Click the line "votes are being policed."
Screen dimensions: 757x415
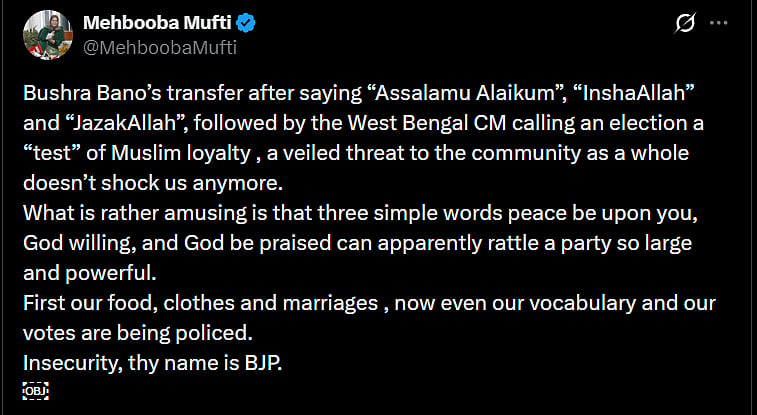(138, 333)
